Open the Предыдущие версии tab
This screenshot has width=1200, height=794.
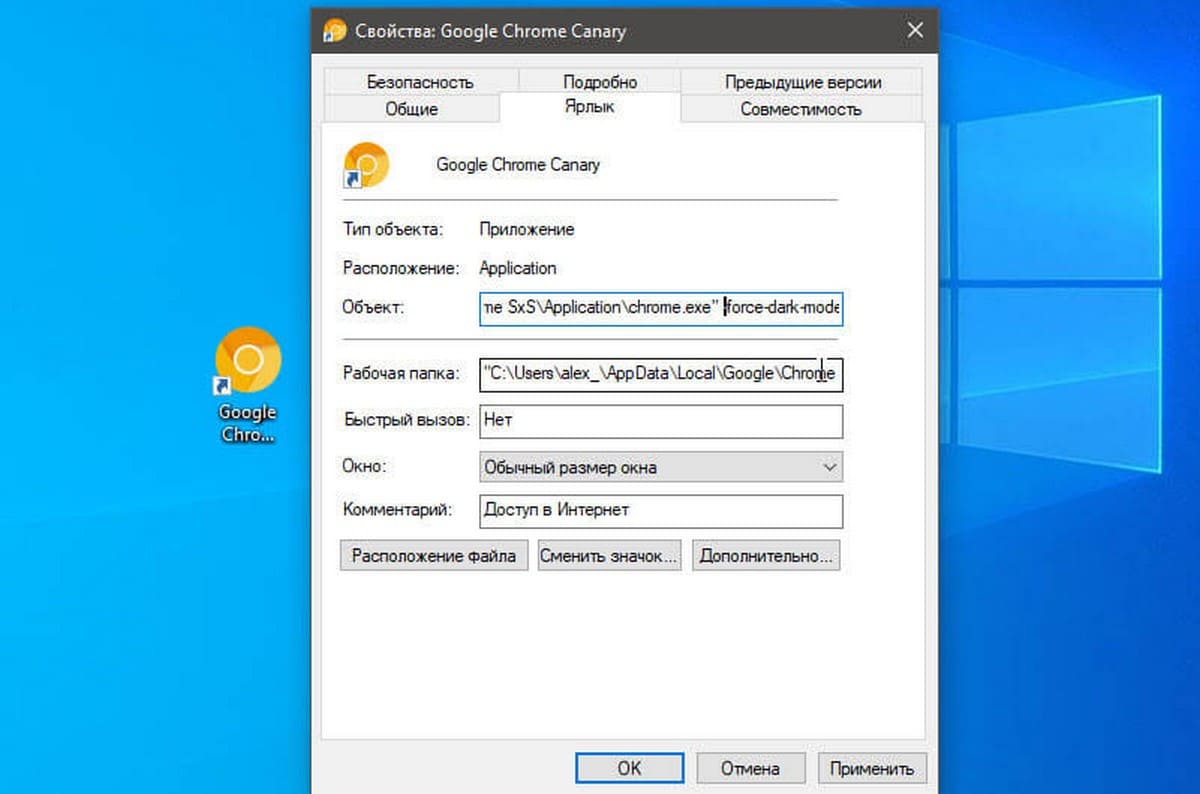(802, 82)
